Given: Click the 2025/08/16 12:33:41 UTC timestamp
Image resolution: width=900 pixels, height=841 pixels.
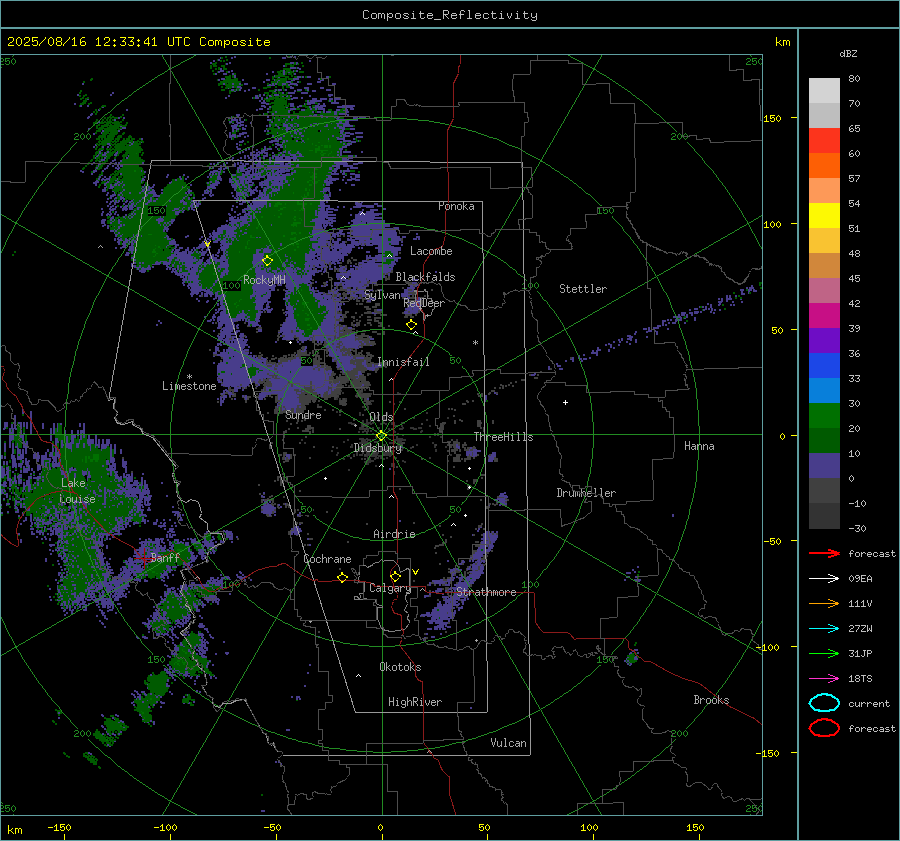Looking at the screenshot, I should 98,42.
